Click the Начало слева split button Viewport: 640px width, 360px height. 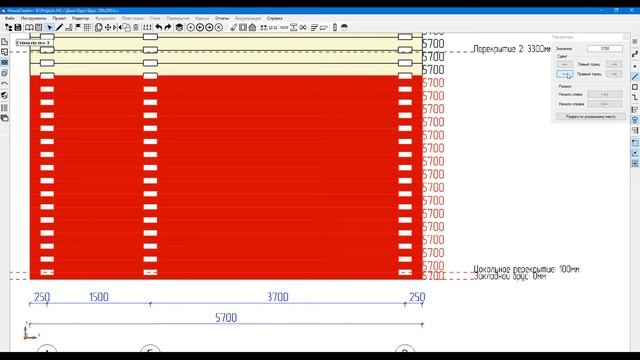coord(605,94)
